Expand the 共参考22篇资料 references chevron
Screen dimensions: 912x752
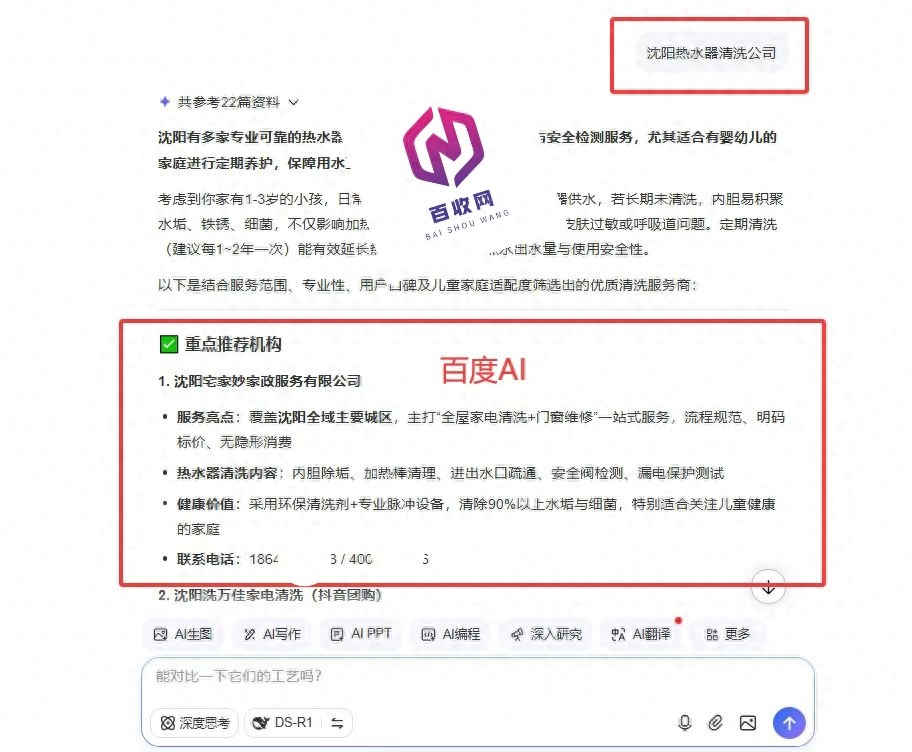[x=294, y=102]
